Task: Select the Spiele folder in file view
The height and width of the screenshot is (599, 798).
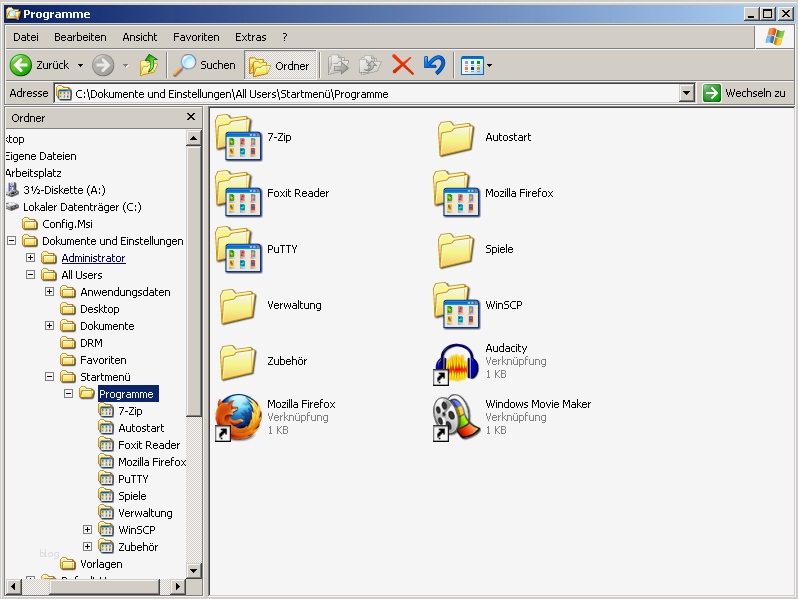Action: pos(456,249)
